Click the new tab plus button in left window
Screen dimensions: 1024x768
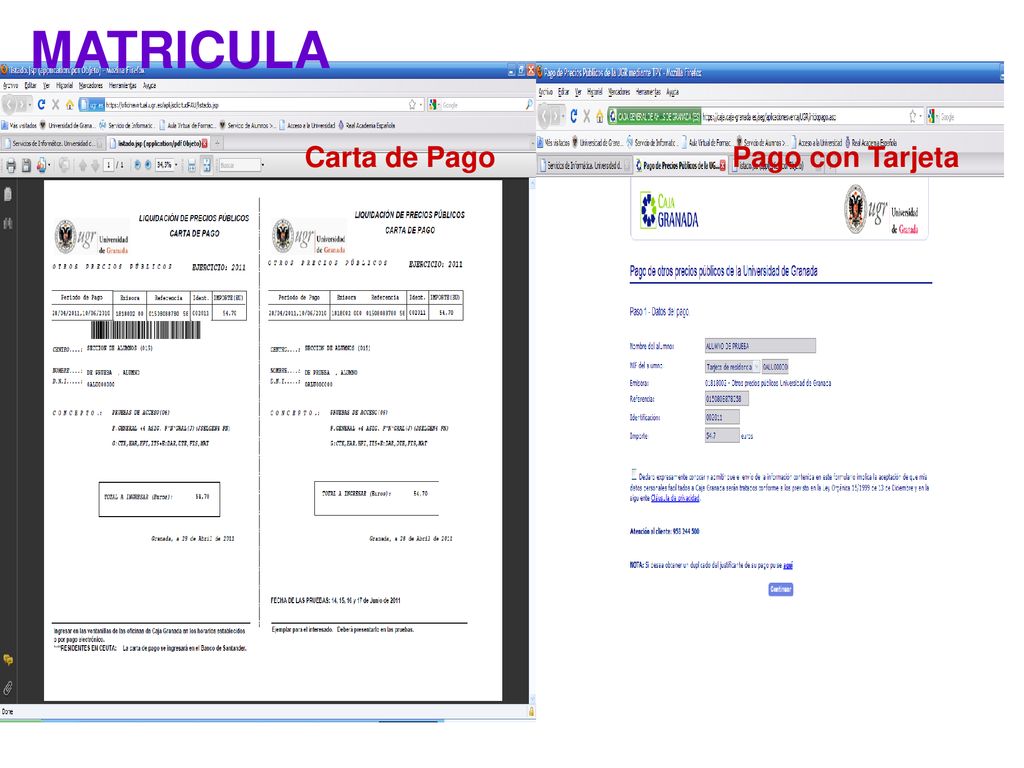pos(217,143)
